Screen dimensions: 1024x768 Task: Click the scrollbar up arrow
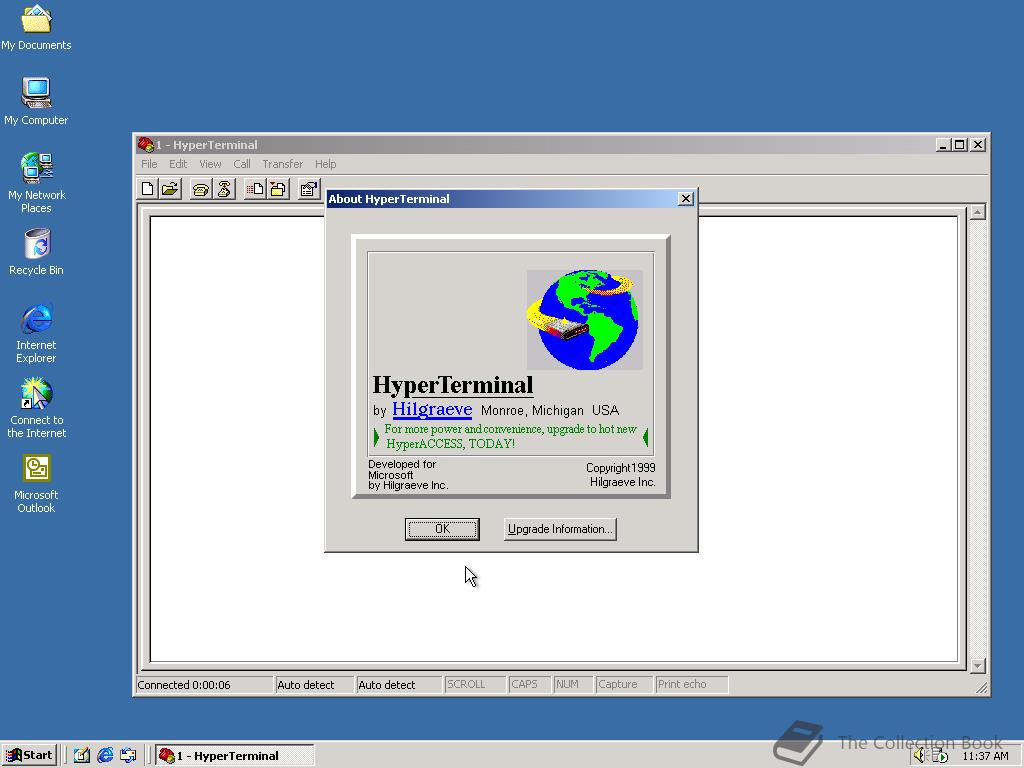[x=978, y=212]
